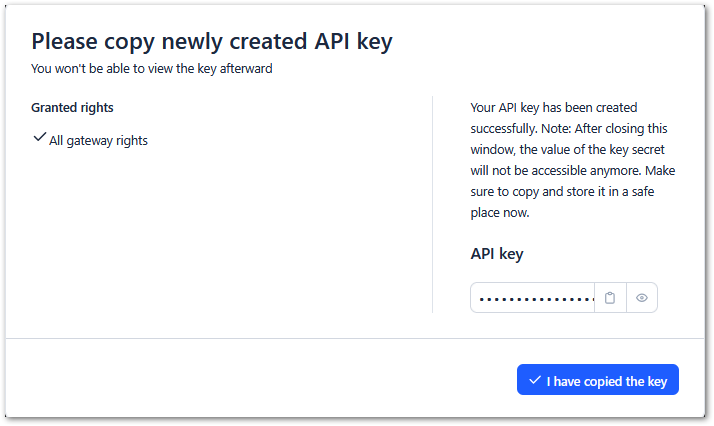Click the Granted rights heading
Viewport: 714px width, 426px height.
[72, 107]
